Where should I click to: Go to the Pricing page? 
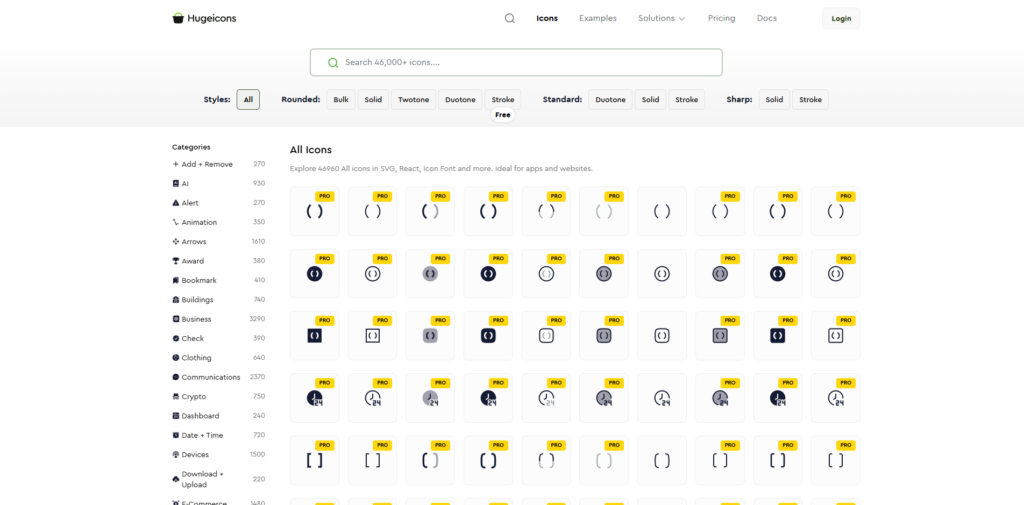(721, 18)
